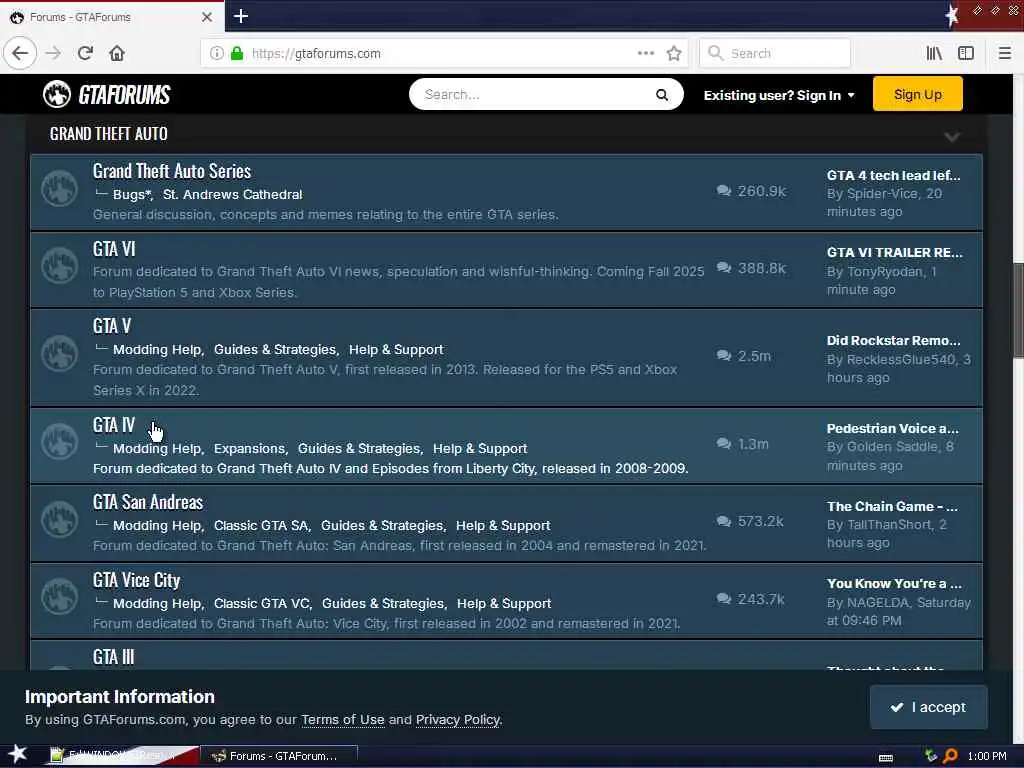Open GTA V Modding Help subforum
Image resolution: width=1024 pixels, height=768 pixels.
pyautogui.click(x=157, y=349)
